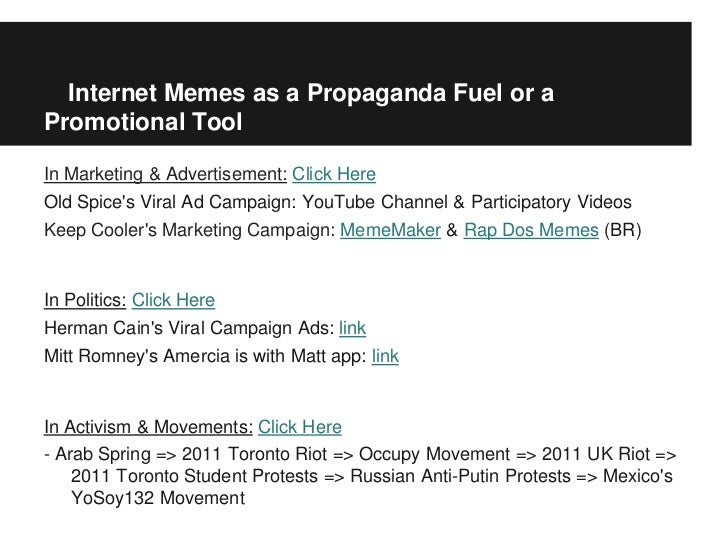Select the 'In Activism & Movements:' heading

(x=148, y=428)
